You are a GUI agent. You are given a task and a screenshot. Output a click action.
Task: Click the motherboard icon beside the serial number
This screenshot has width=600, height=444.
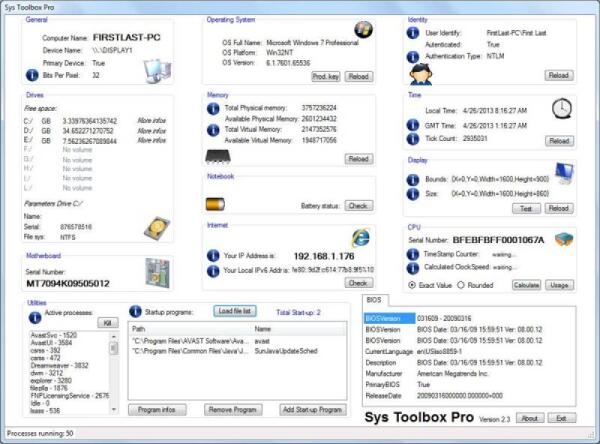point(156,273)
